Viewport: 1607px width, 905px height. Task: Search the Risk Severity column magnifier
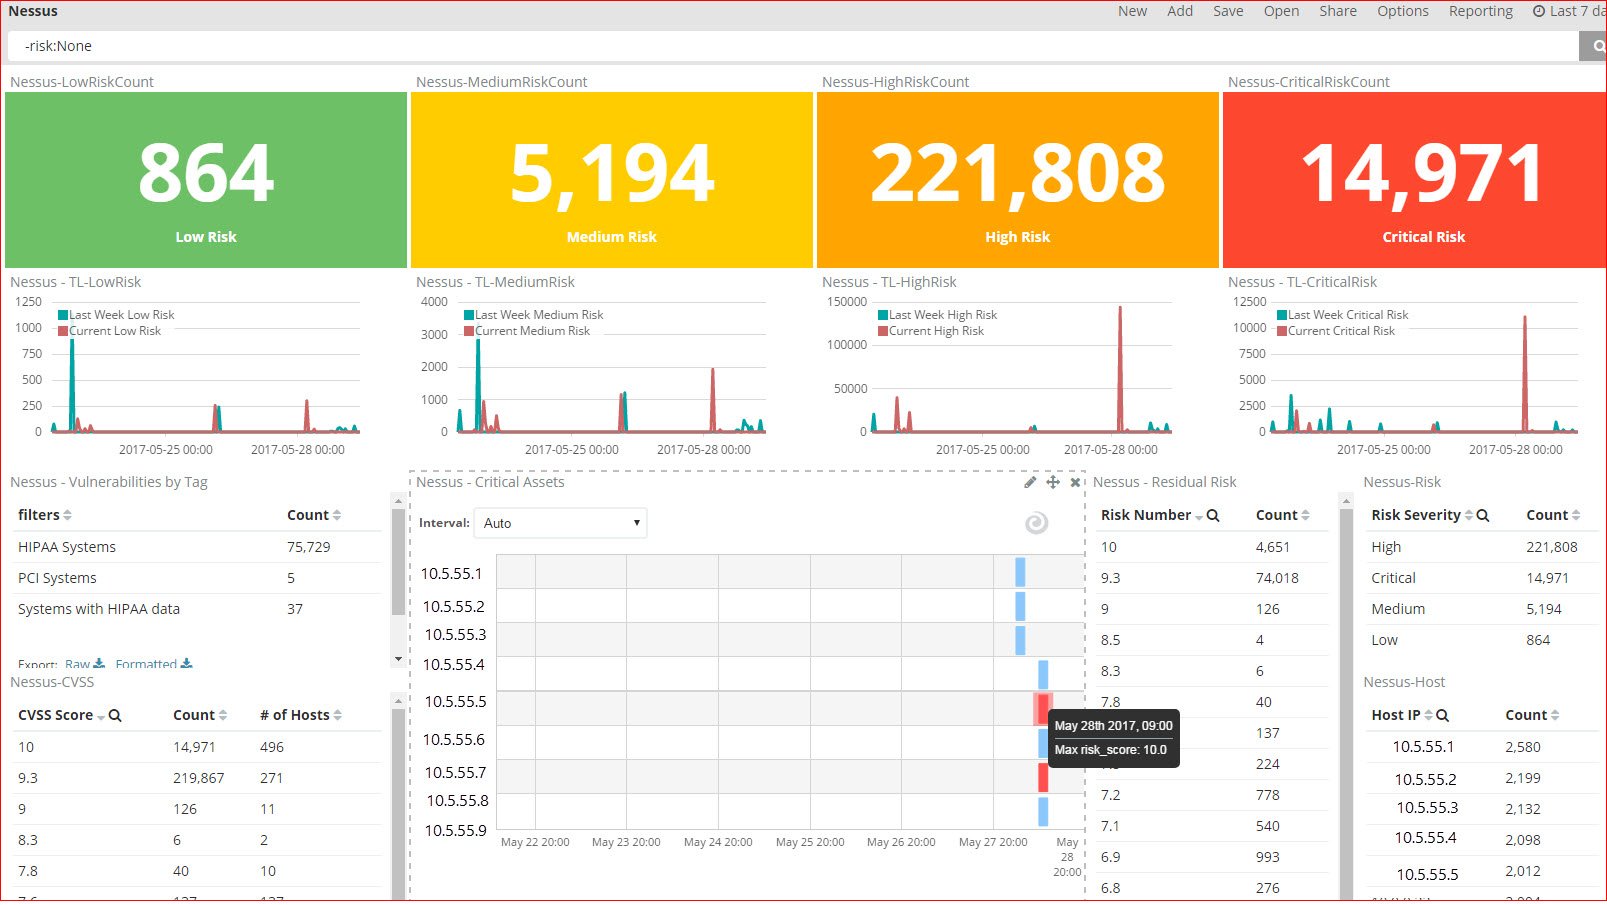[1483, 515]
